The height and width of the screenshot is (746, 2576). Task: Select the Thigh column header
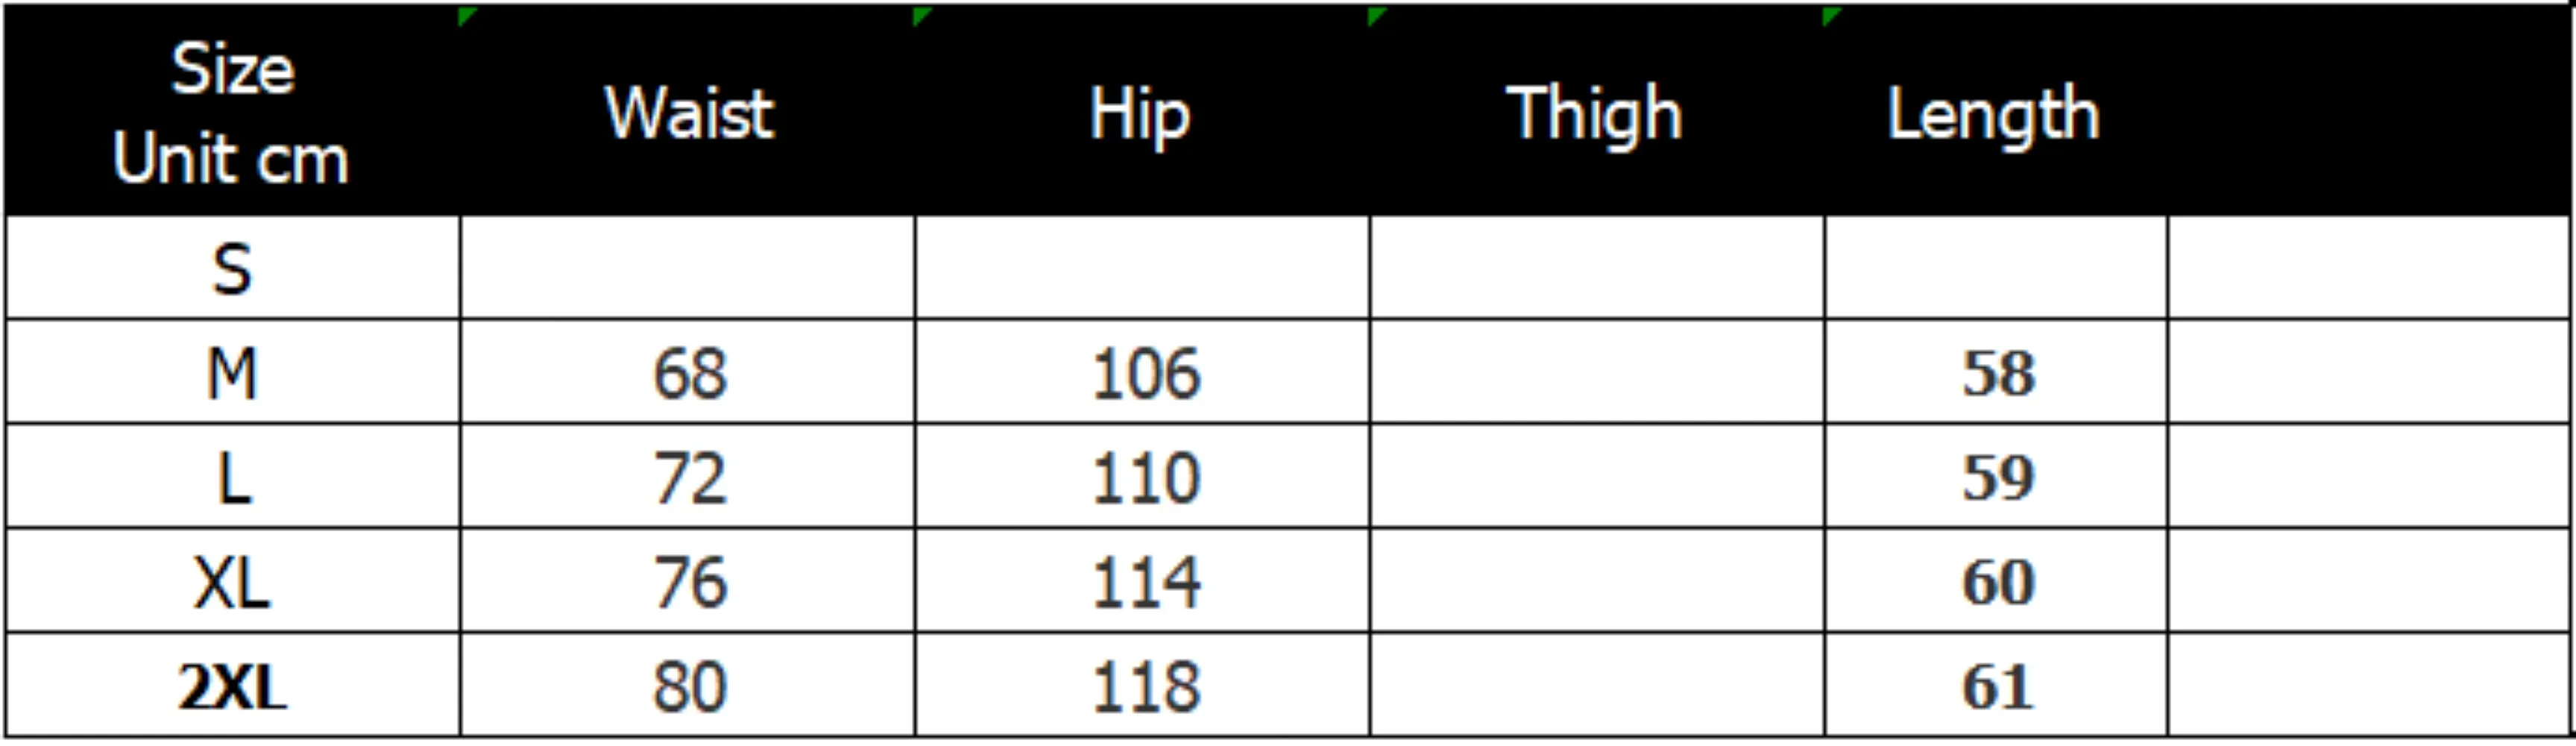click(1595, 113)
